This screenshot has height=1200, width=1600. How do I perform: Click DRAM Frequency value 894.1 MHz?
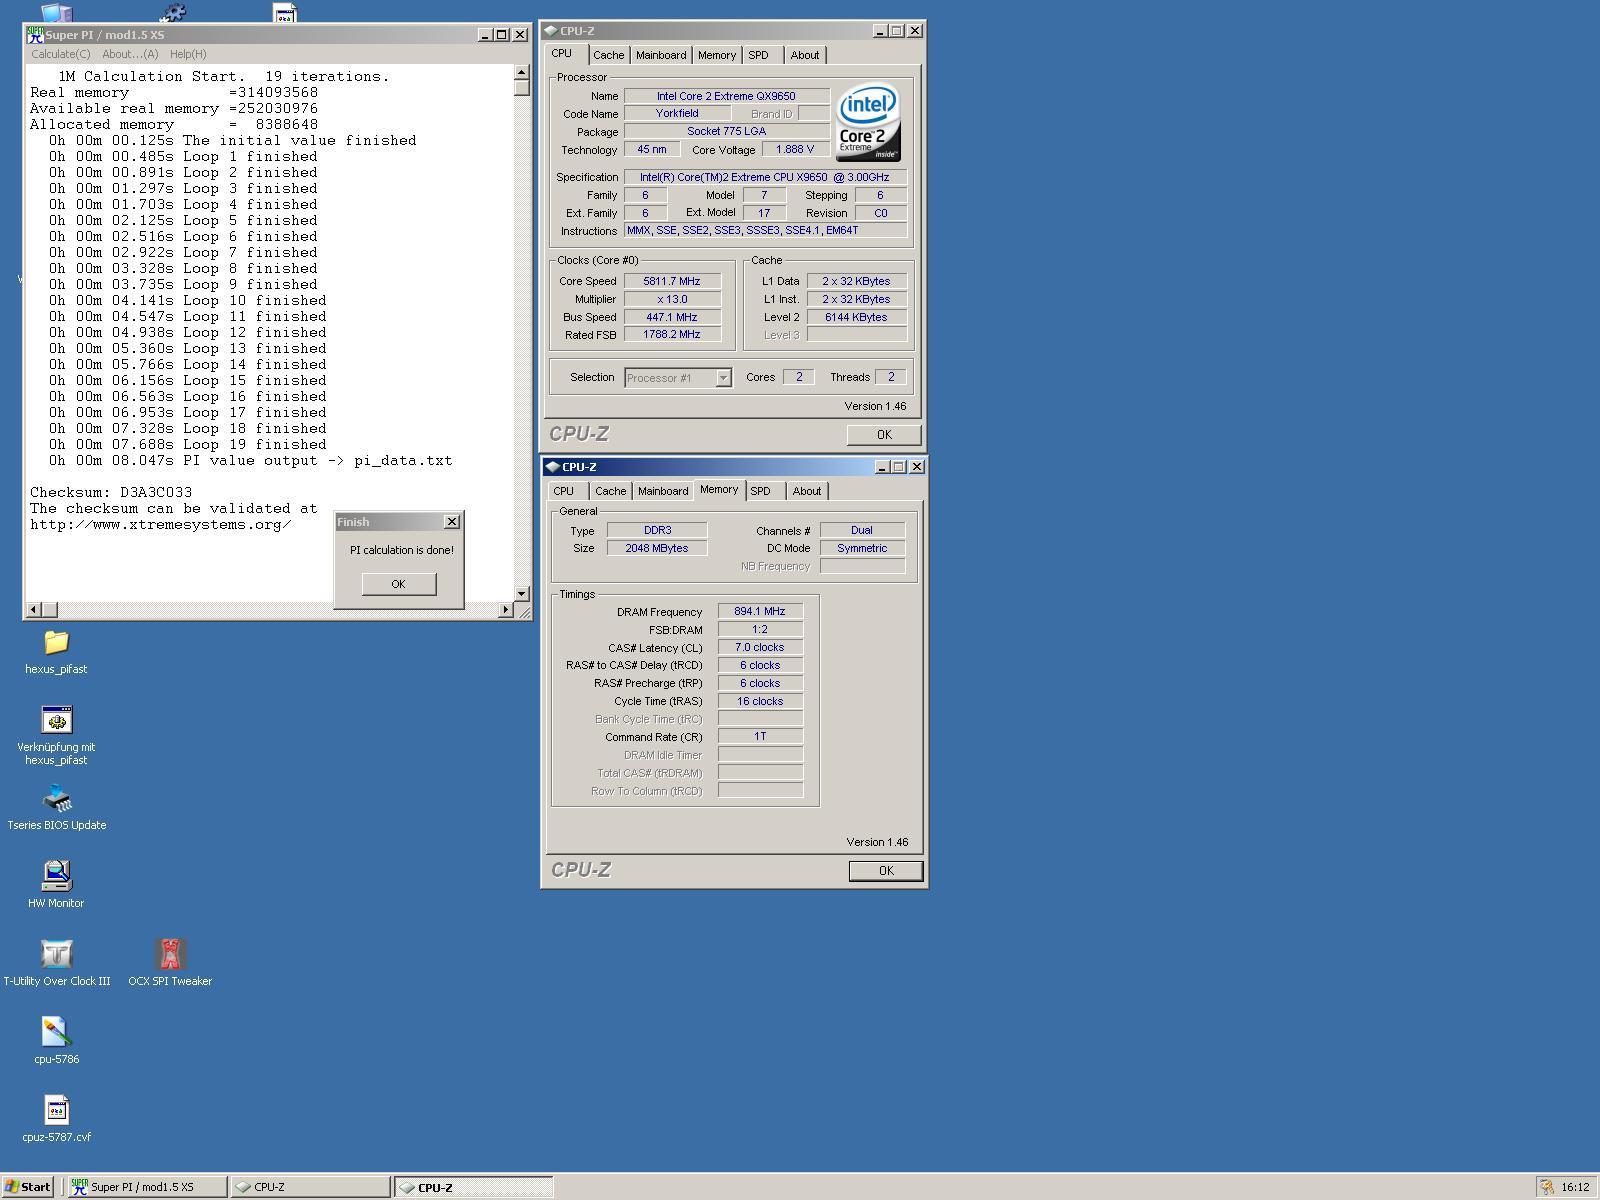[x=760, y=612]
